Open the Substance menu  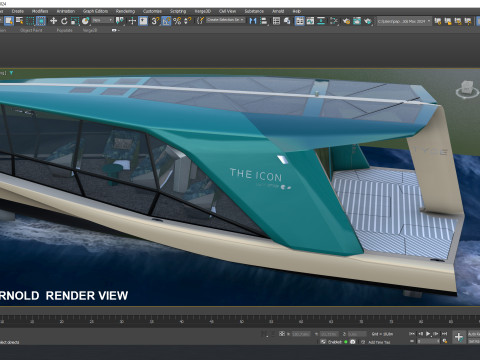pos(254,11)
